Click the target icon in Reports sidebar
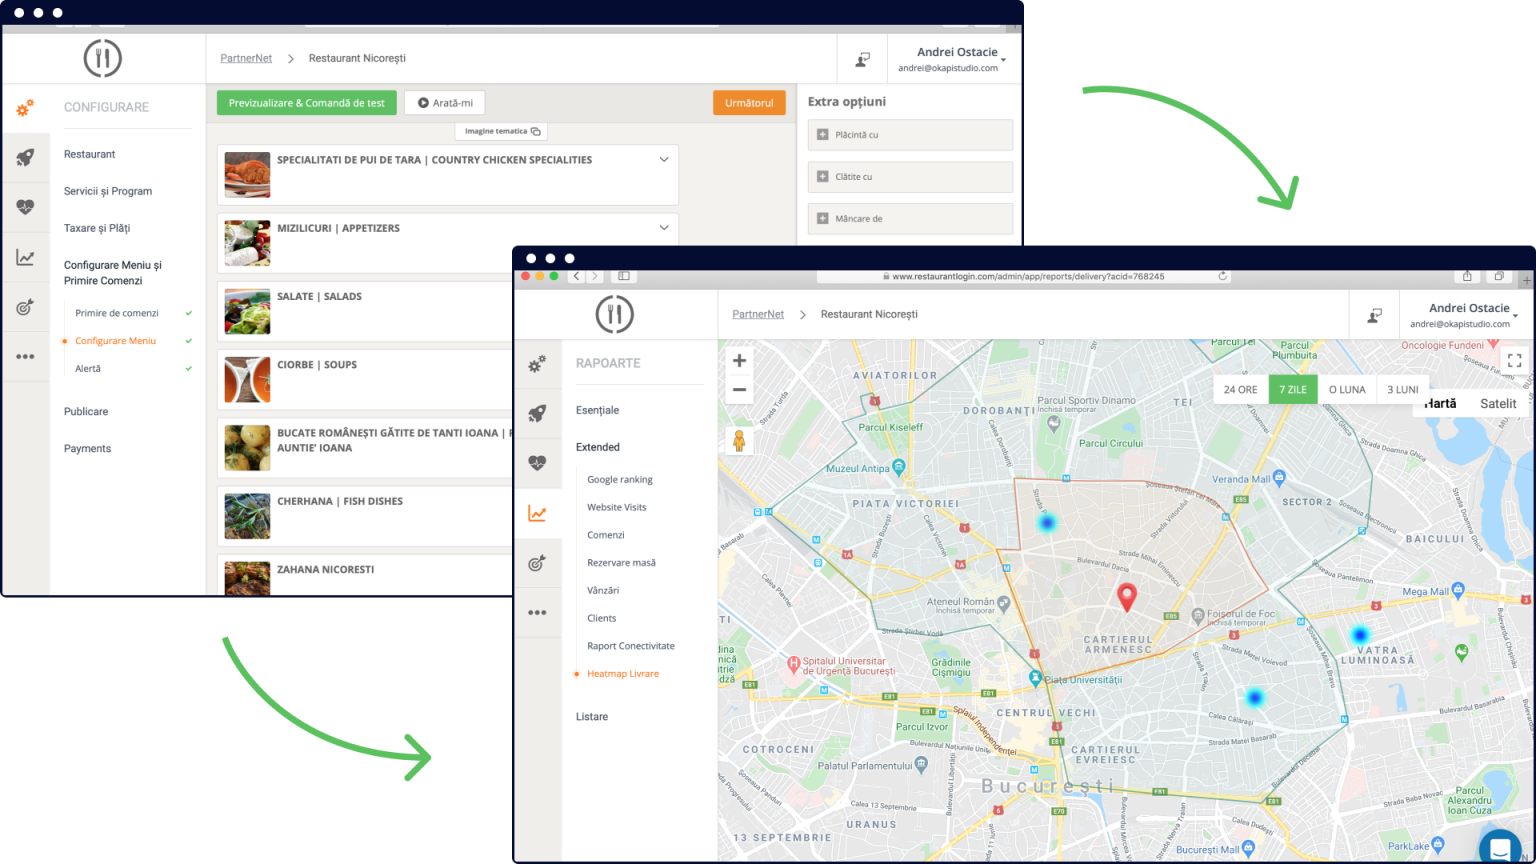The height and width of the screenshot is (864, 1536). point(537,563)
